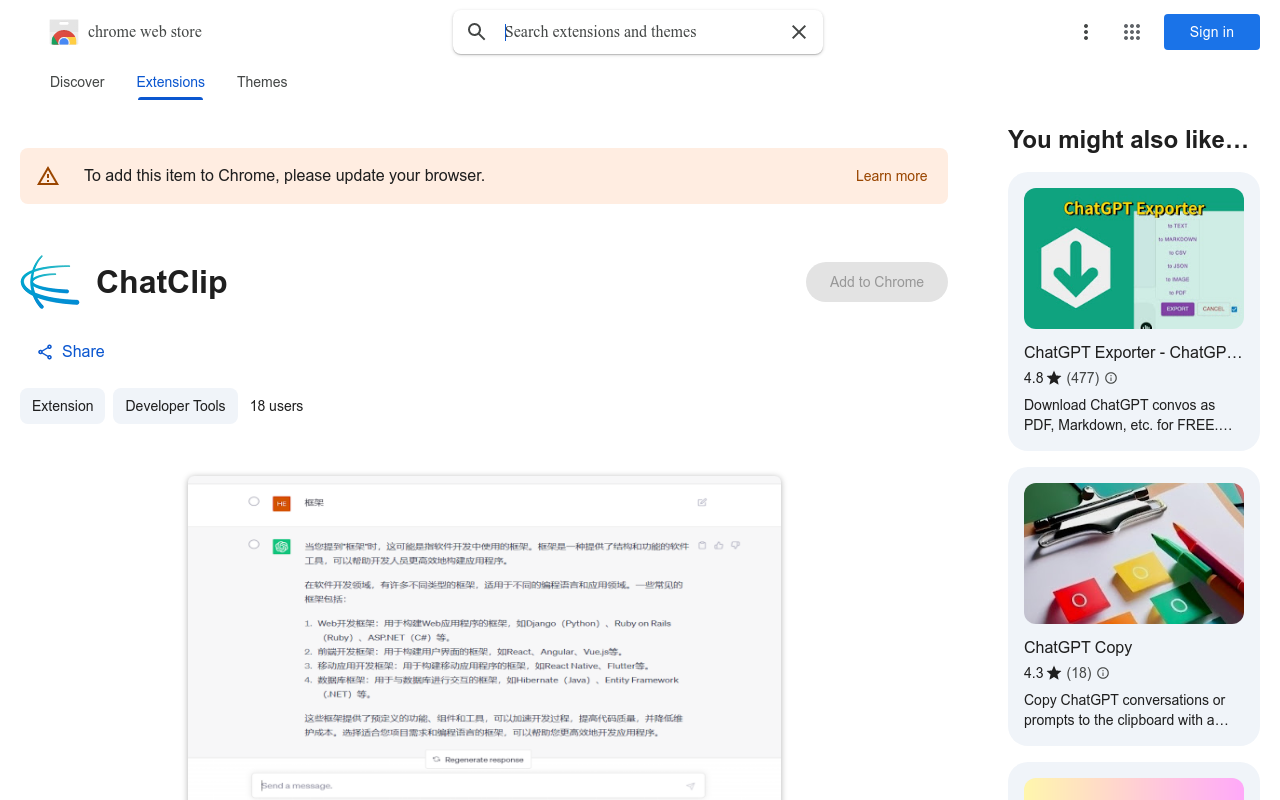1280x800 pixels.
Task: Focus the Search extensions and themes field
Action: [638, 32]
